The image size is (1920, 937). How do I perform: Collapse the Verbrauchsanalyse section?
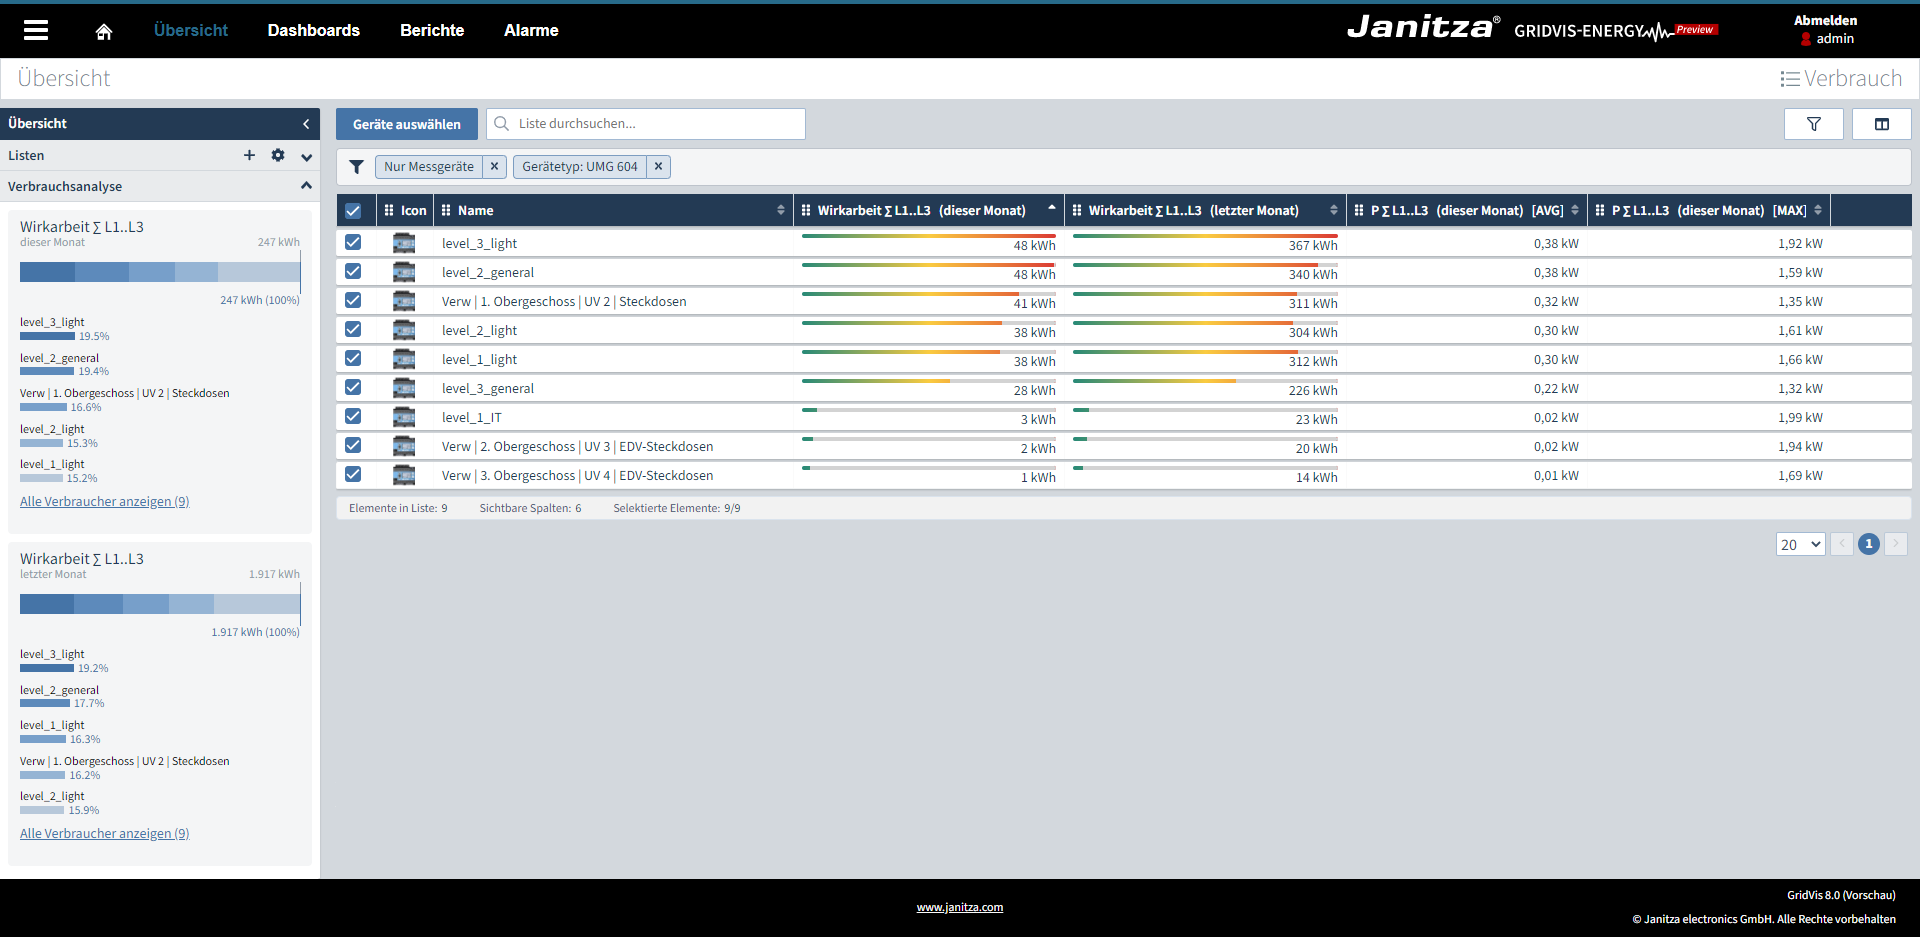(306, 186)
